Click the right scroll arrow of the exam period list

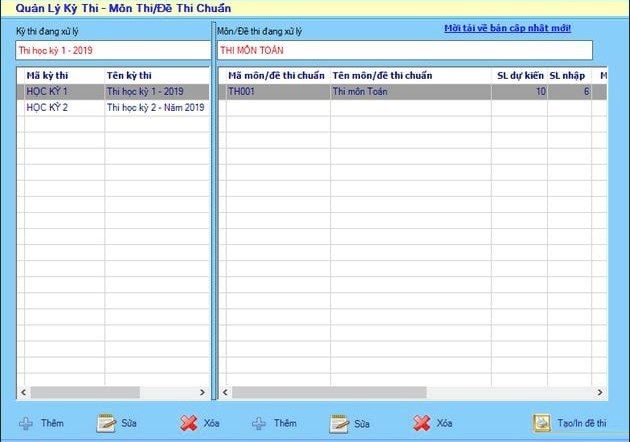202,392
